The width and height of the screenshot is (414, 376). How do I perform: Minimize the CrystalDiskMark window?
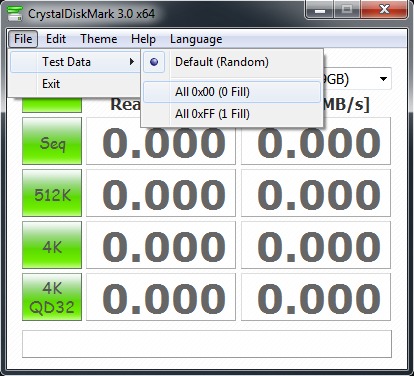point(320,10)
